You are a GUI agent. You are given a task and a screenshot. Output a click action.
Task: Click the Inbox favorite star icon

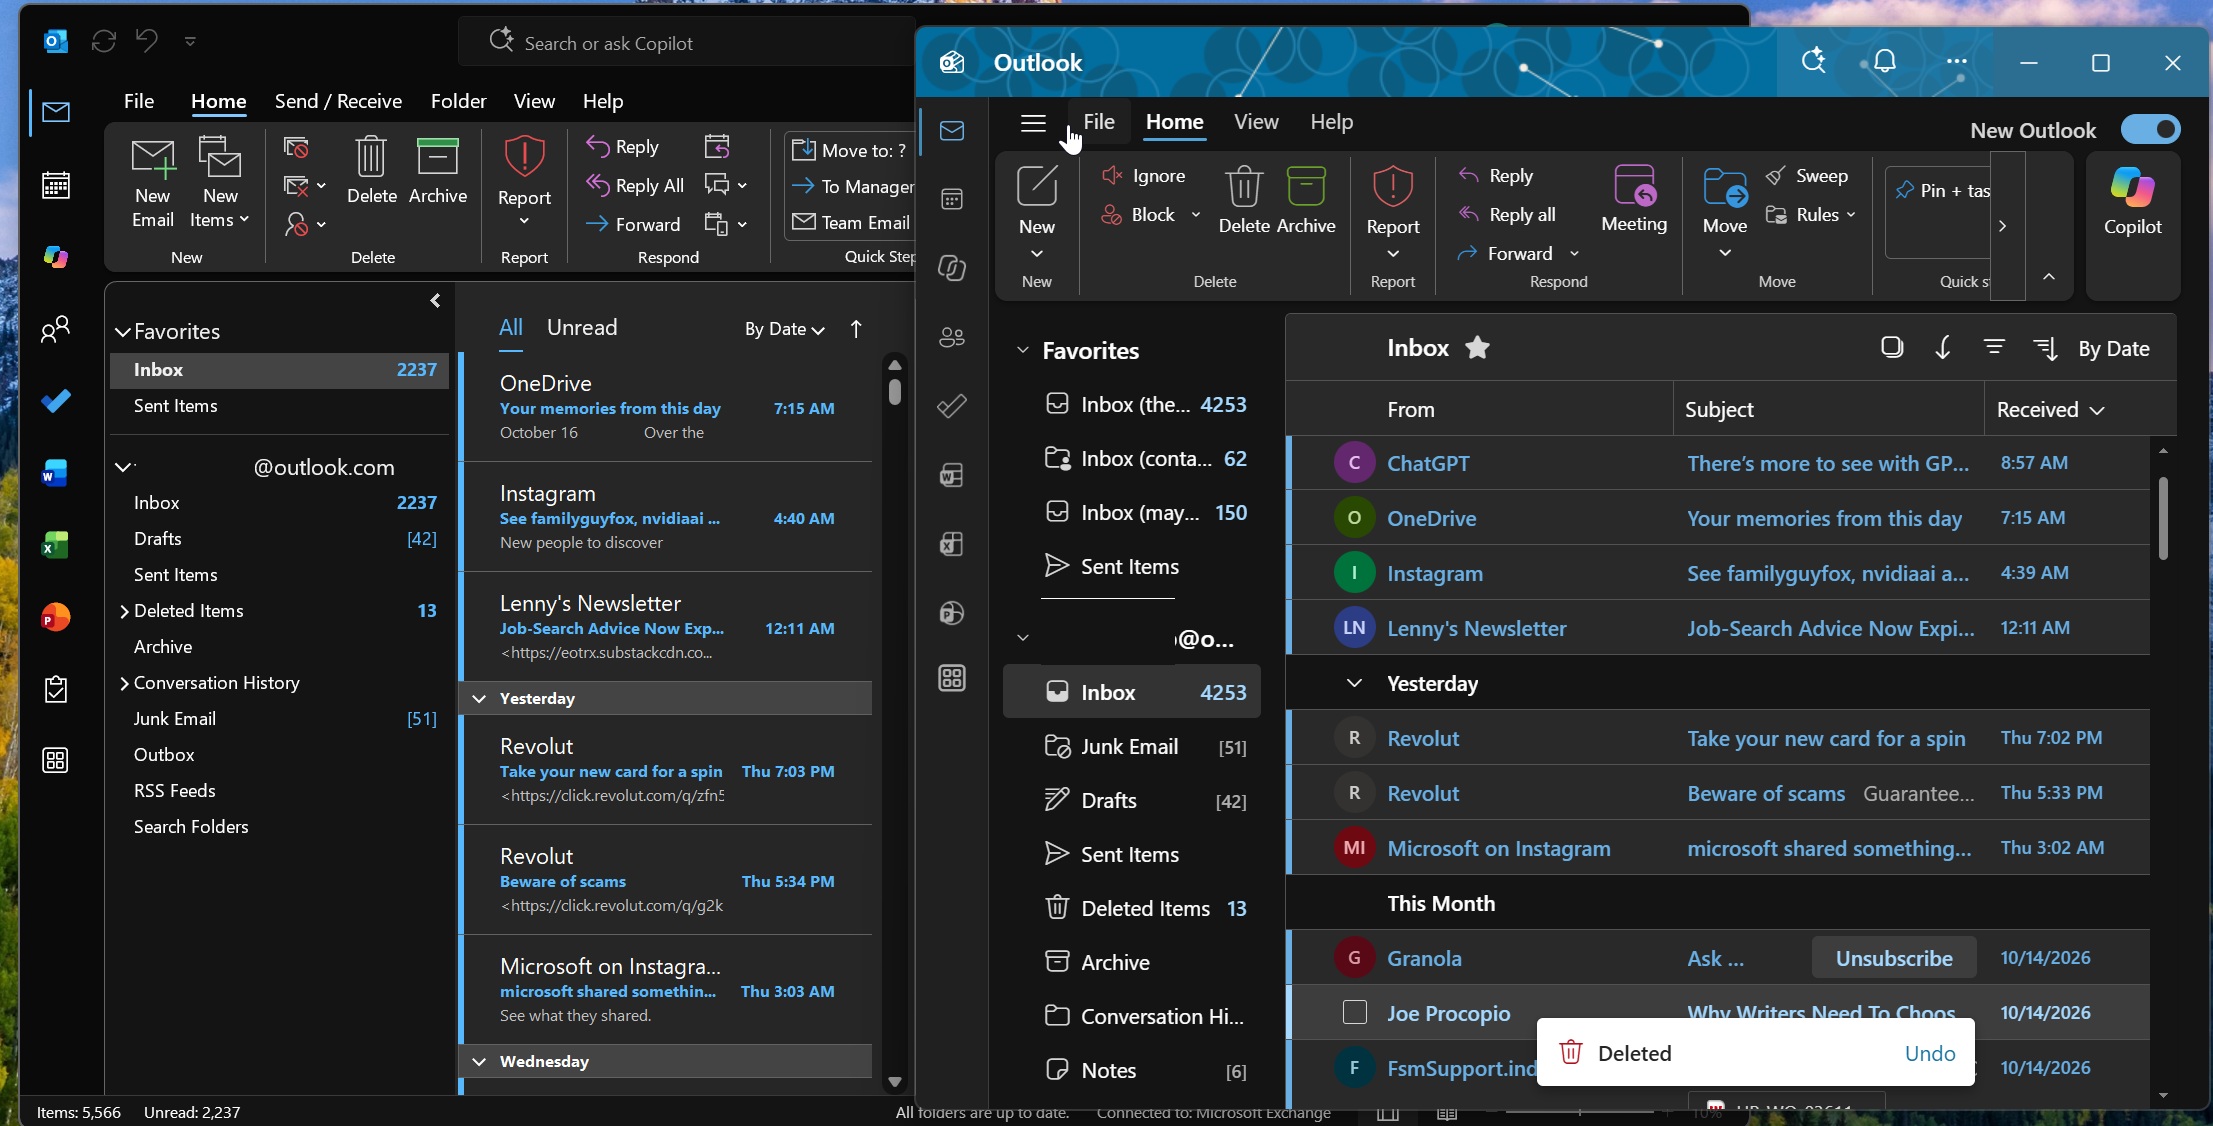pos(1477,348)
